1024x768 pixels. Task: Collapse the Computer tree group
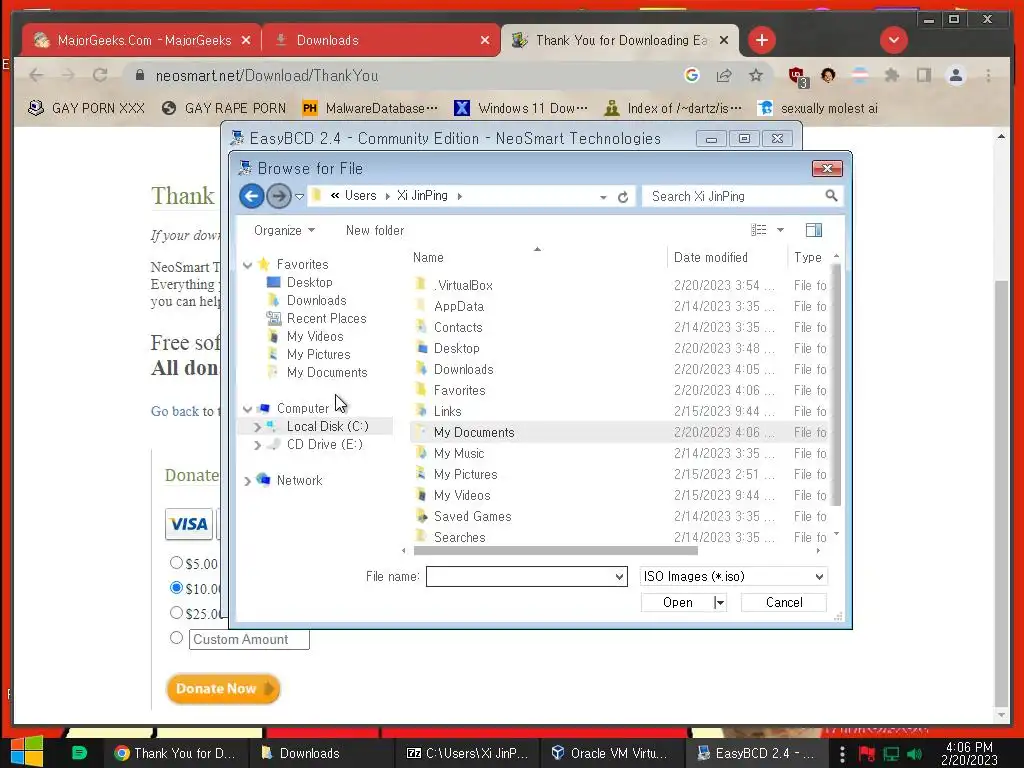(x=248, y=409)
